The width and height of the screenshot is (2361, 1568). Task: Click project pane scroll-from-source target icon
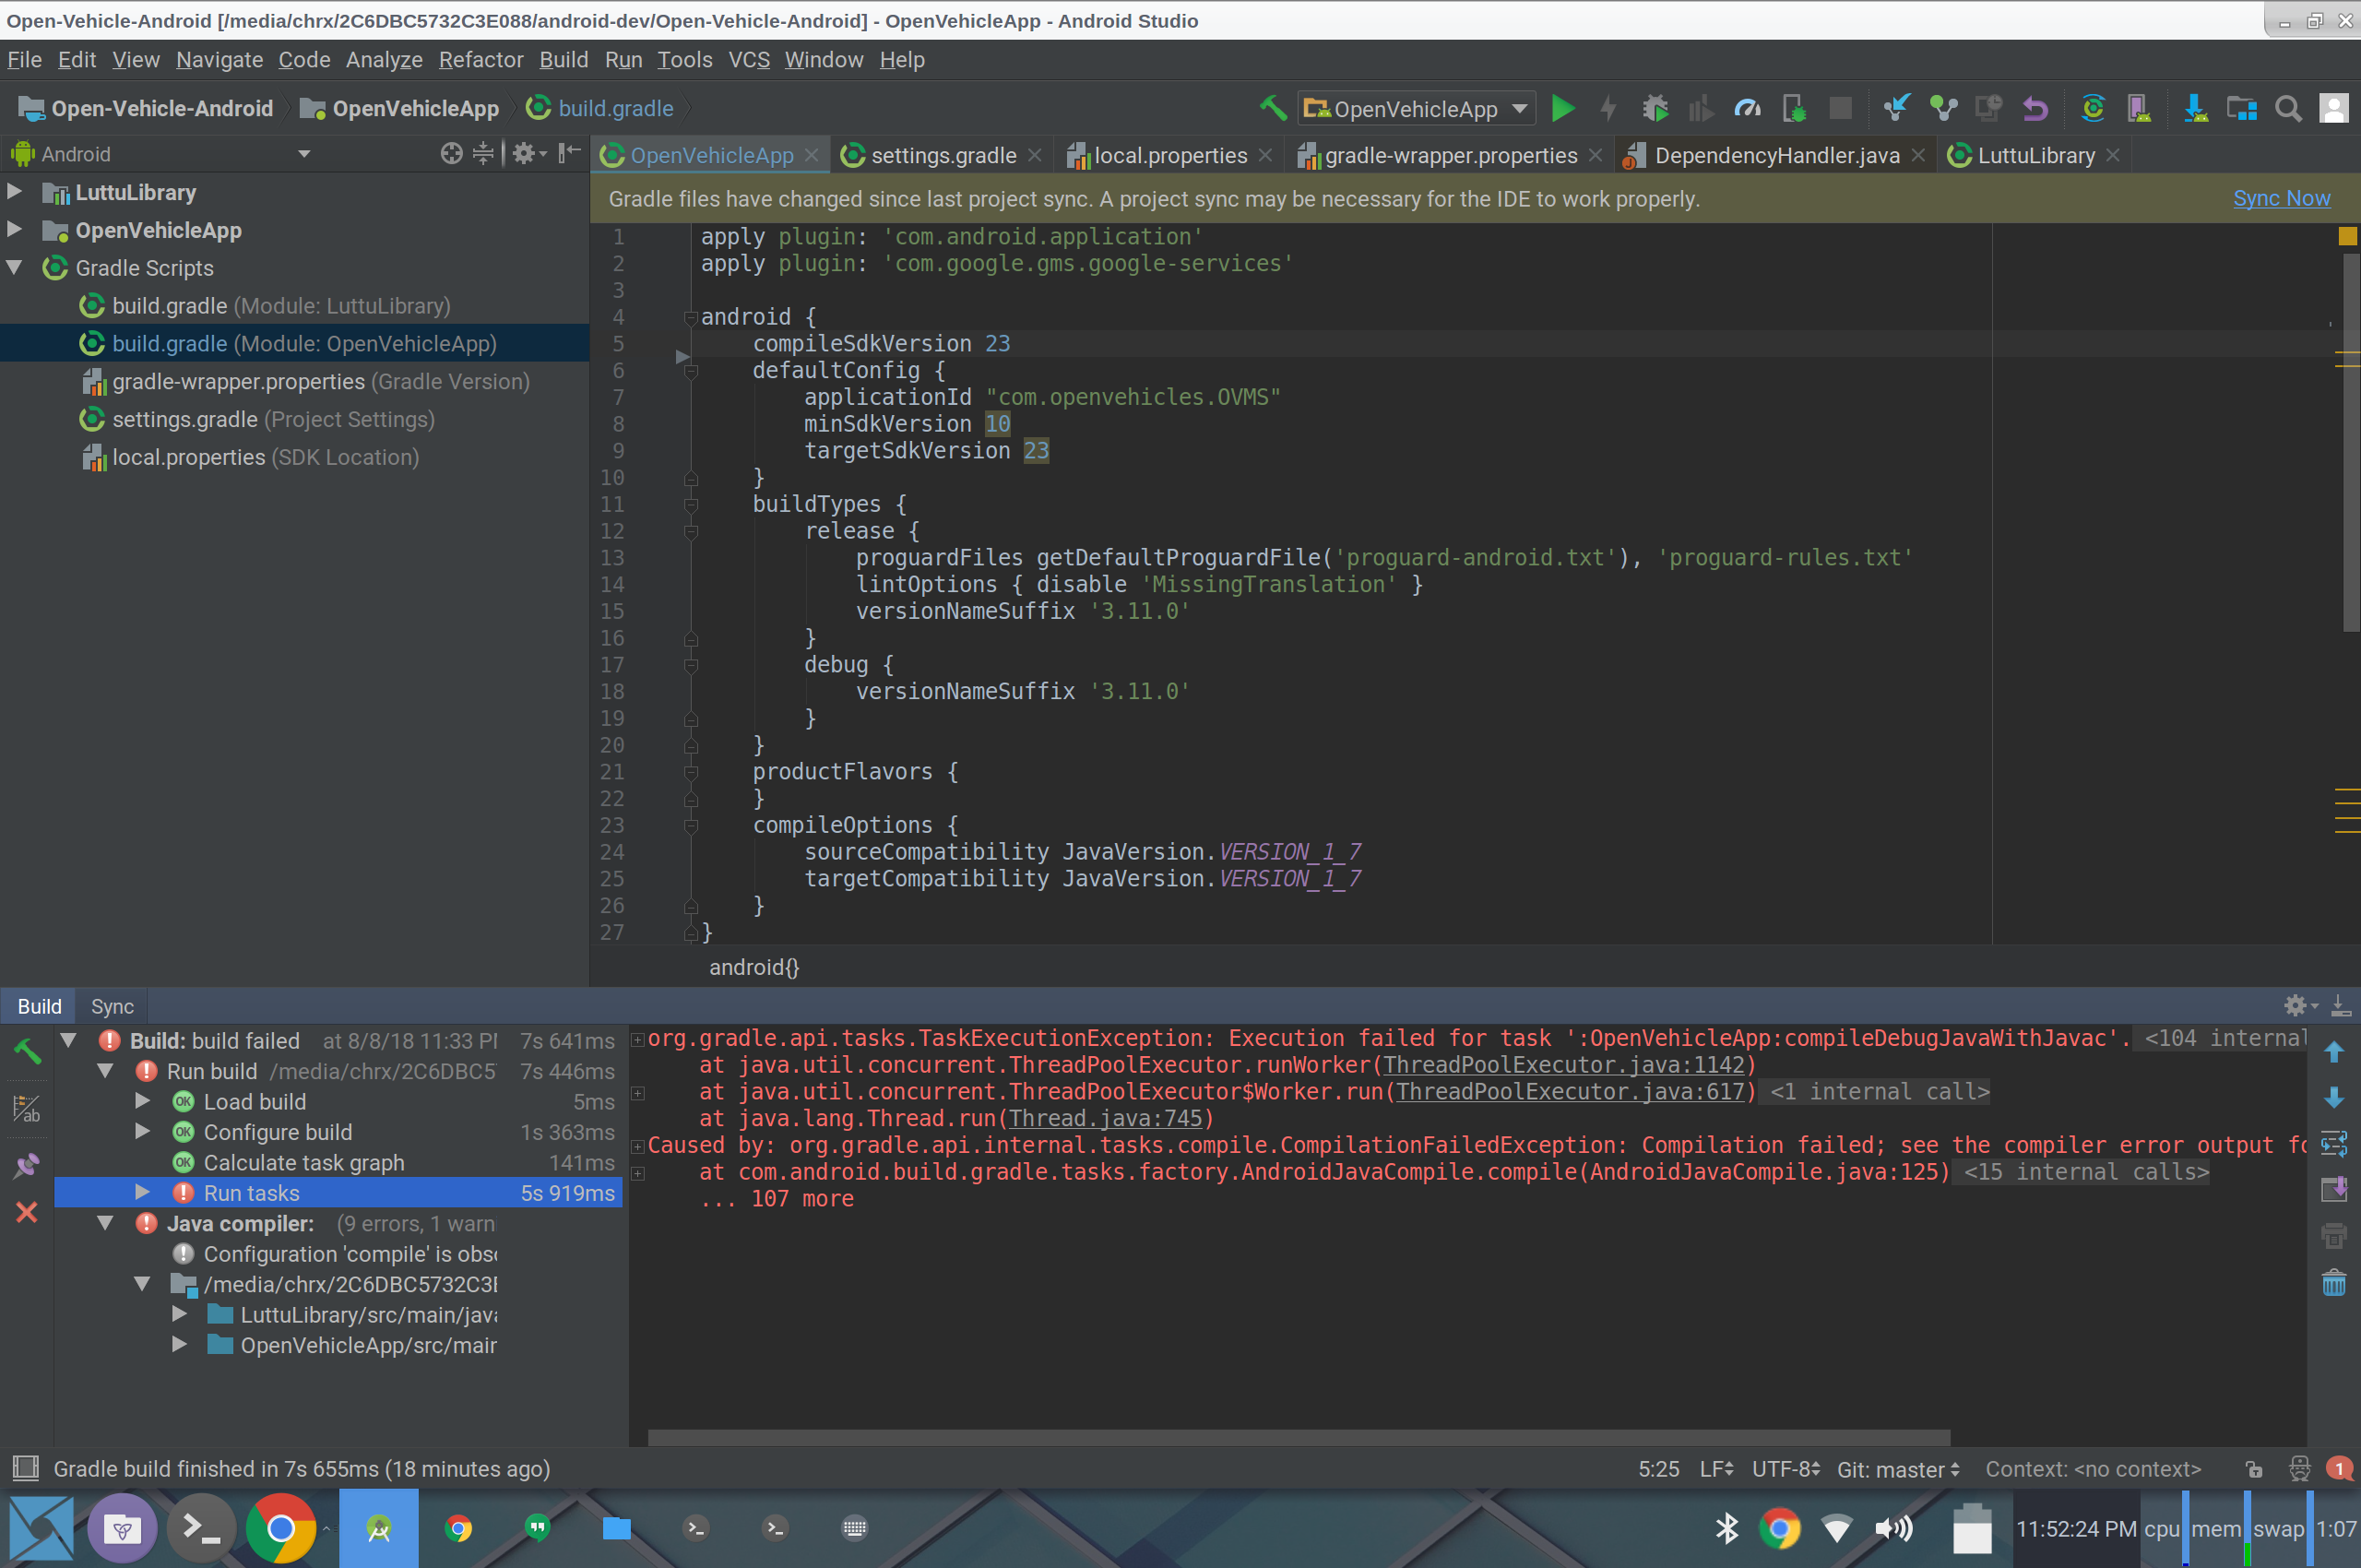pyautogui.click(x=452, y=153)
